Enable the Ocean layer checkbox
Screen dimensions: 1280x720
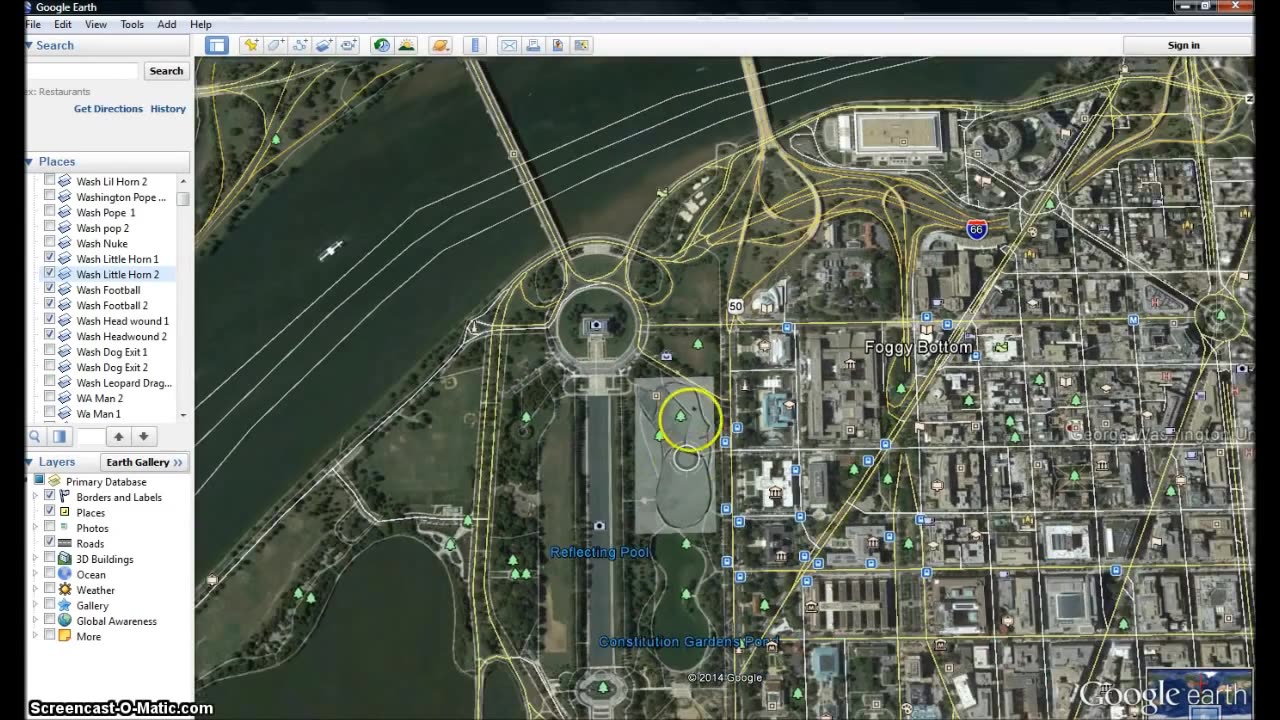[x=49, y=574]
